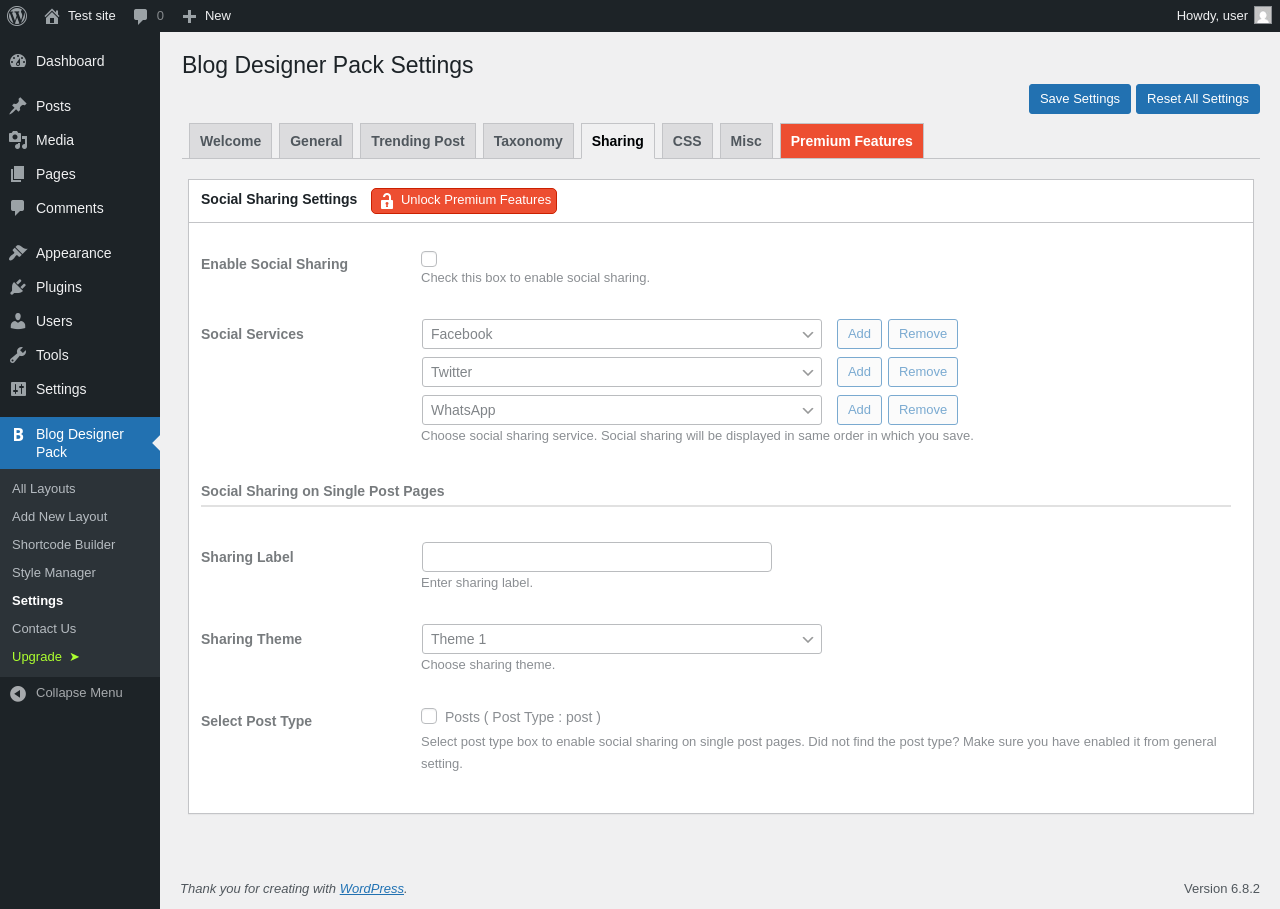Click the Save Settings button
Viewport: 1280px width, 909px height.
[x=1080, y=99]
